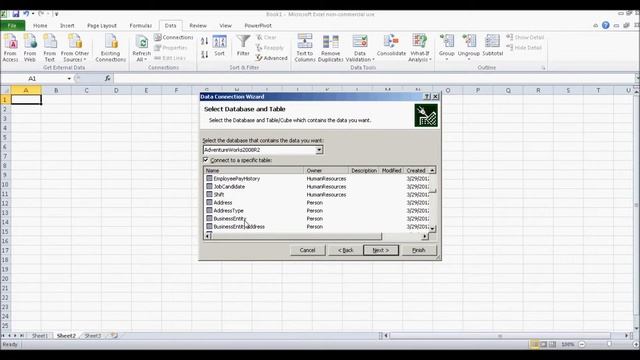Click Advanced filter option
The width and height of the screenshot is (640, 360).
[272, 58]
